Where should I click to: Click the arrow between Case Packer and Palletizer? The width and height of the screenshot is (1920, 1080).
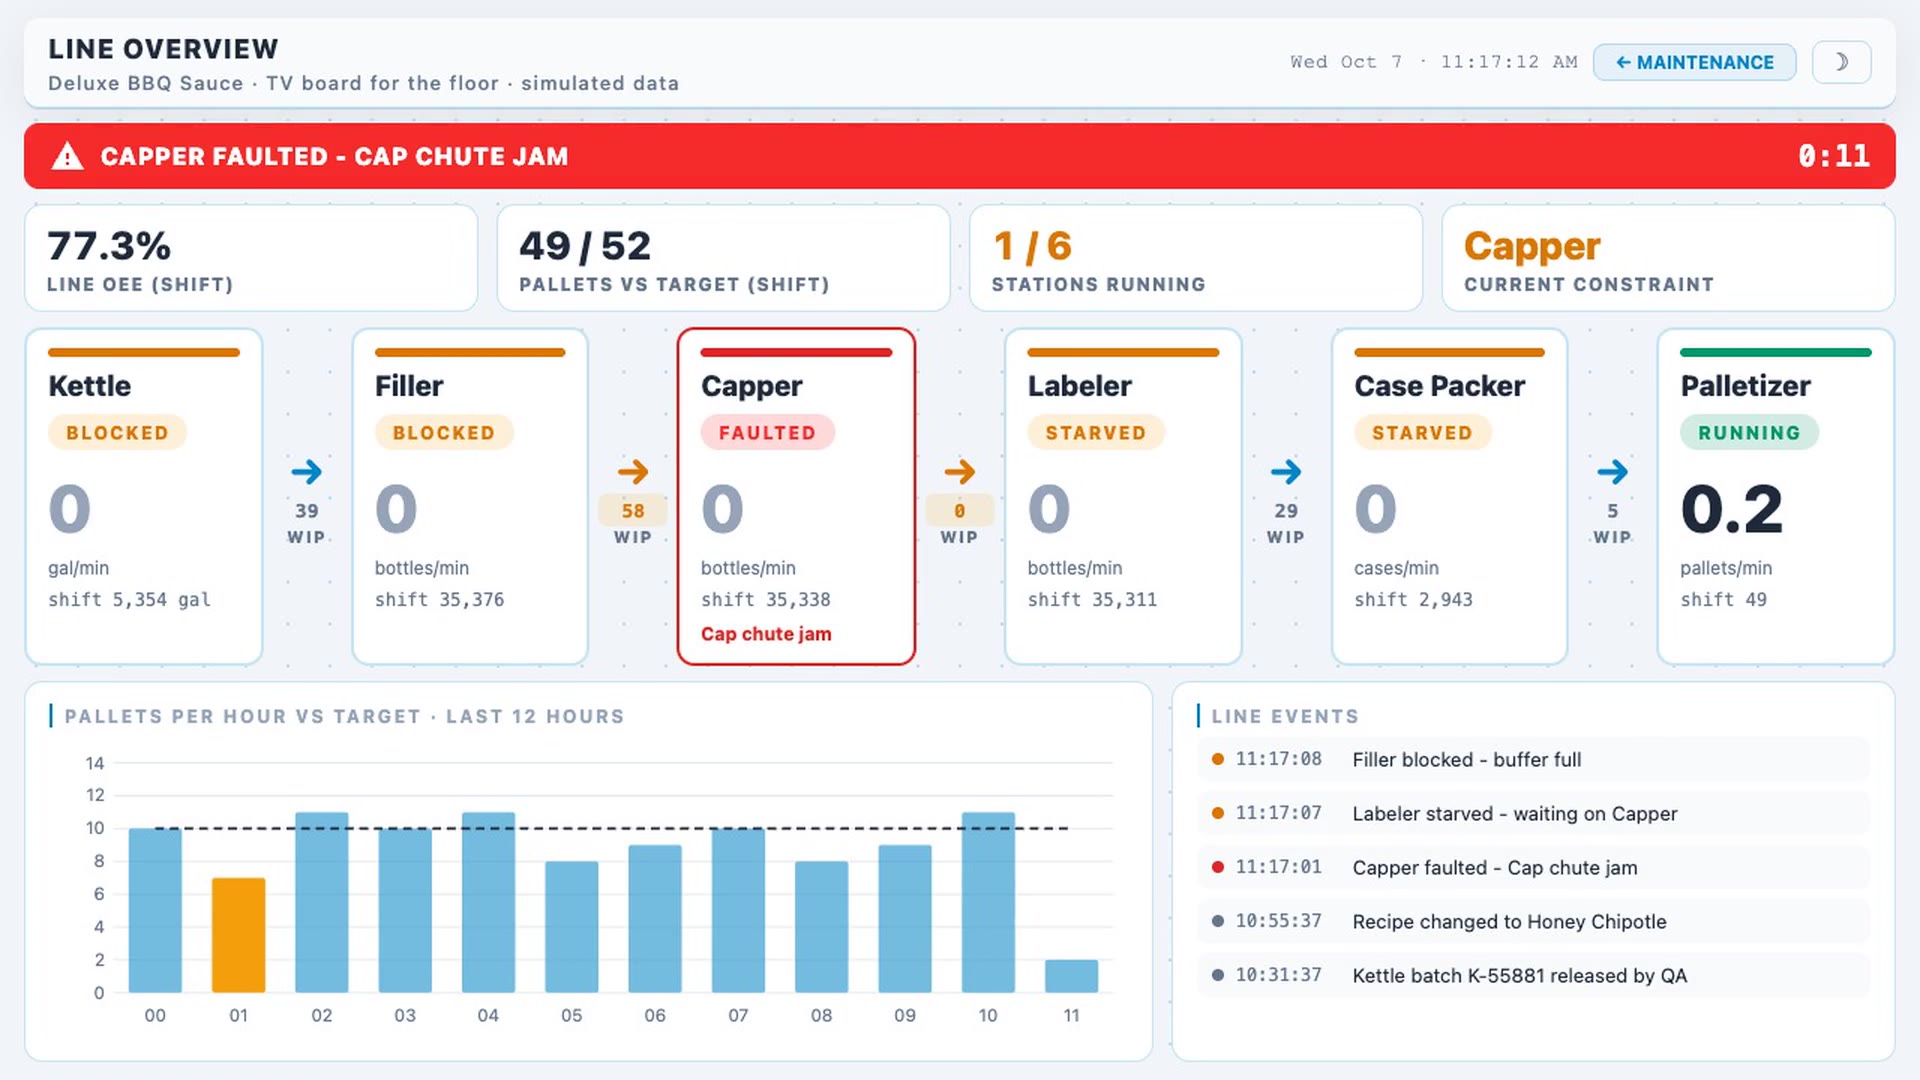coord(1612,471)
